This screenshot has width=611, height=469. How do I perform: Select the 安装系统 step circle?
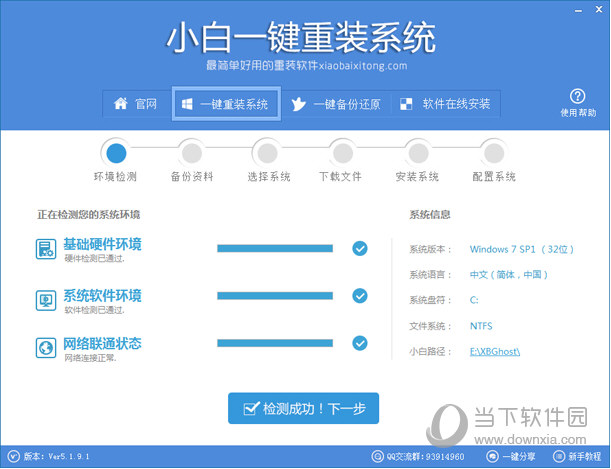point(418,153)
